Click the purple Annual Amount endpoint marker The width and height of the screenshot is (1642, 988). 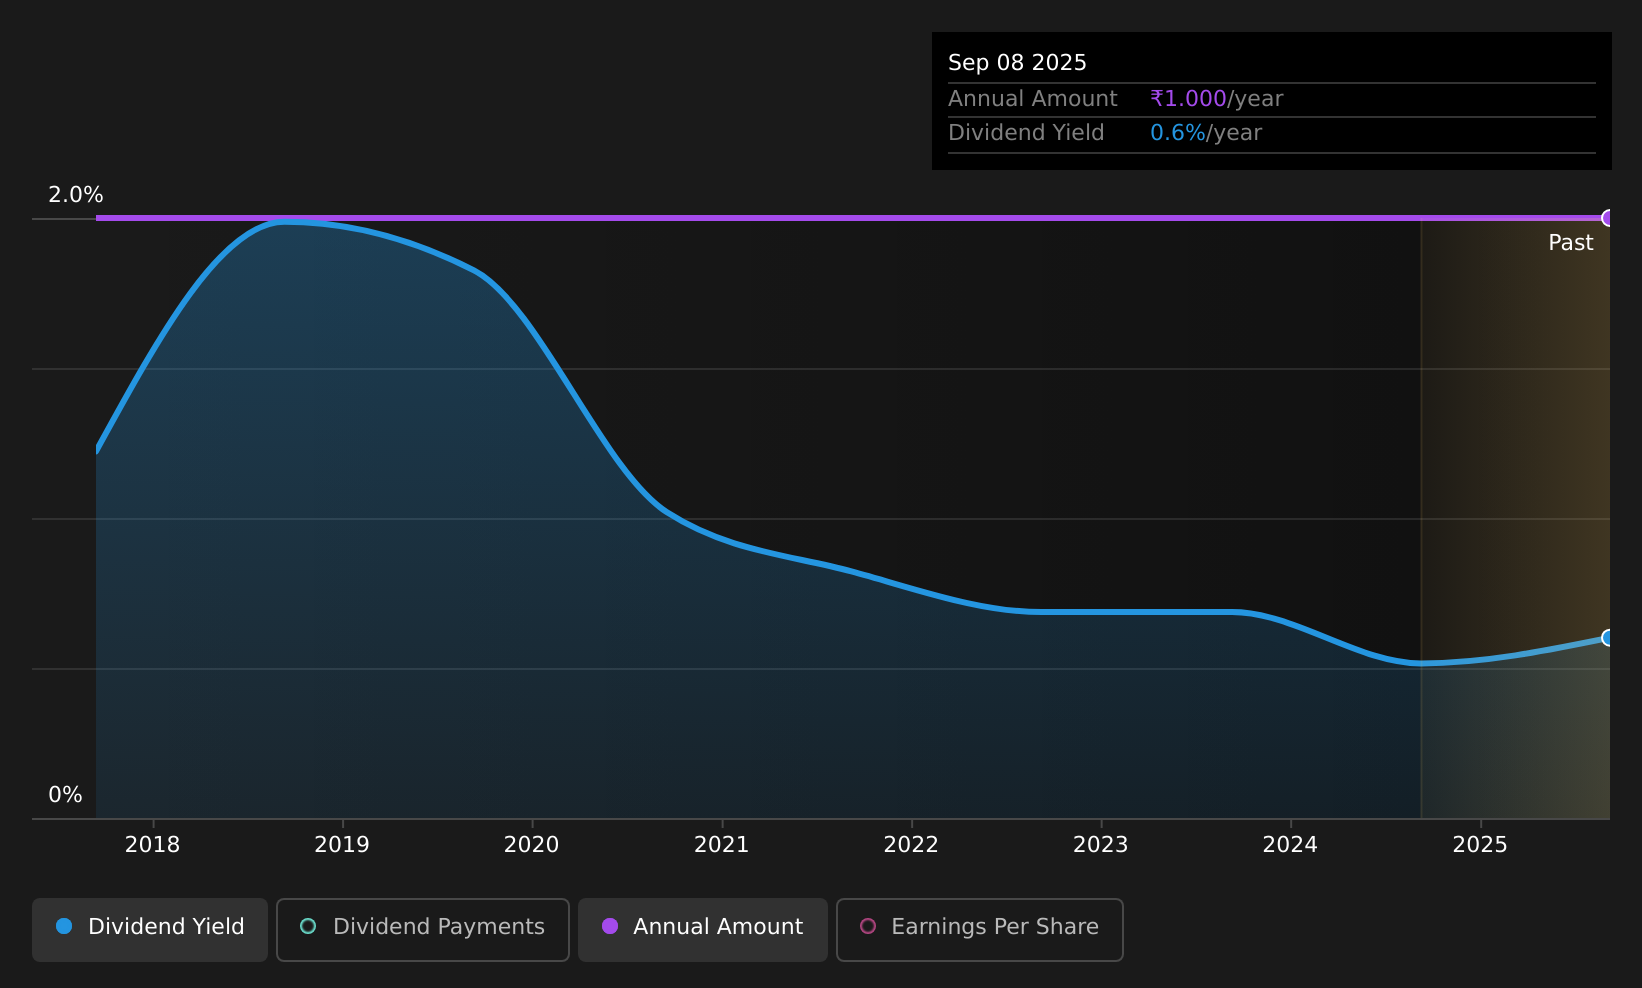(1608, 218)
